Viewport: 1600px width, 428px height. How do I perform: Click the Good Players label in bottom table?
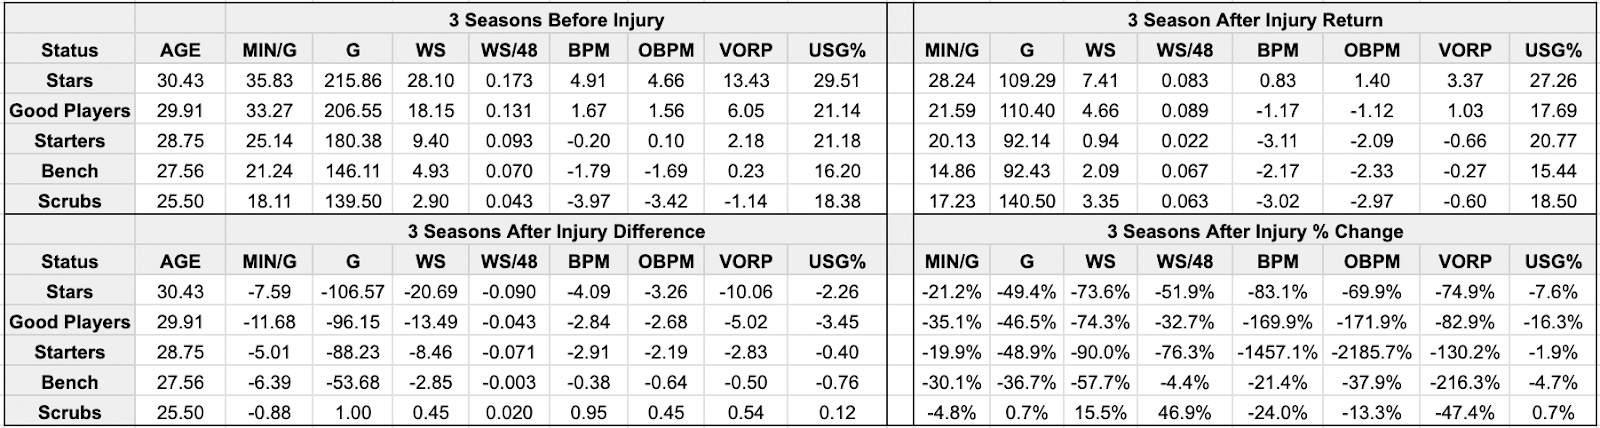tap(69, 322)
